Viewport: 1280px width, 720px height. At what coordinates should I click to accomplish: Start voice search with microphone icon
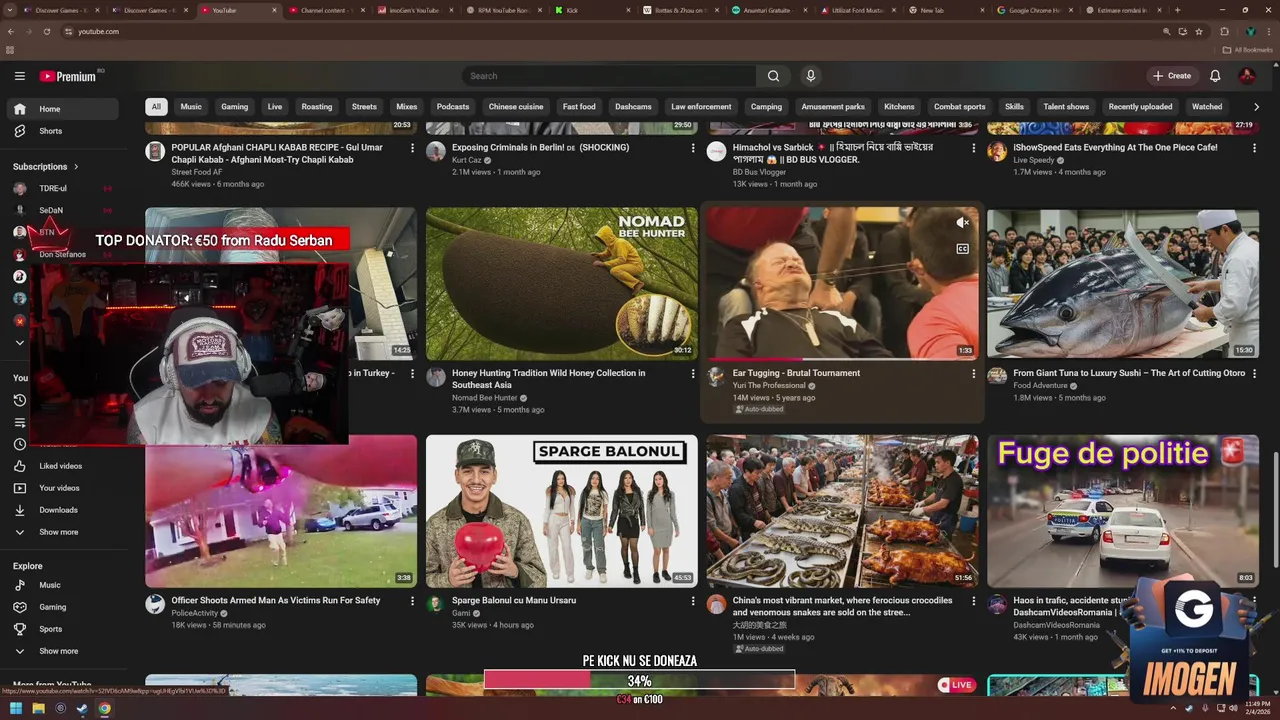coord(811,76)
